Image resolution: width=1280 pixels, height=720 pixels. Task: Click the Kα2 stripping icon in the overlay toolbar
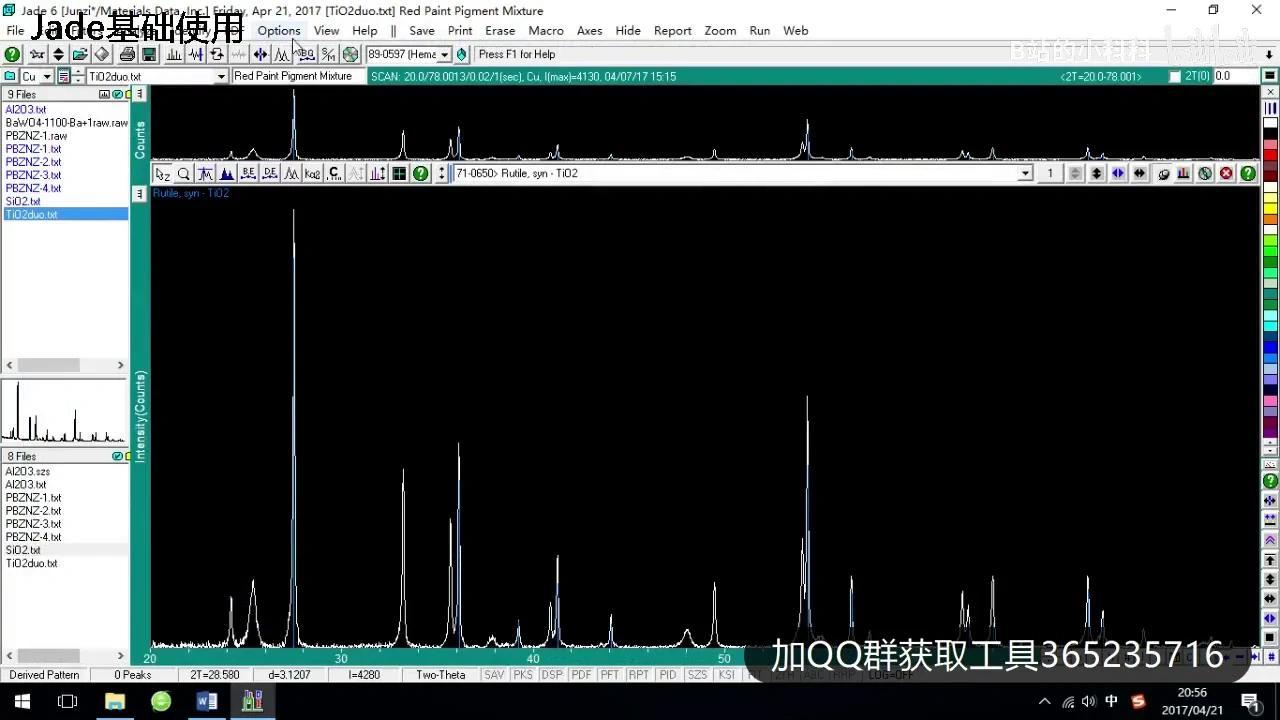click(312, 173)
